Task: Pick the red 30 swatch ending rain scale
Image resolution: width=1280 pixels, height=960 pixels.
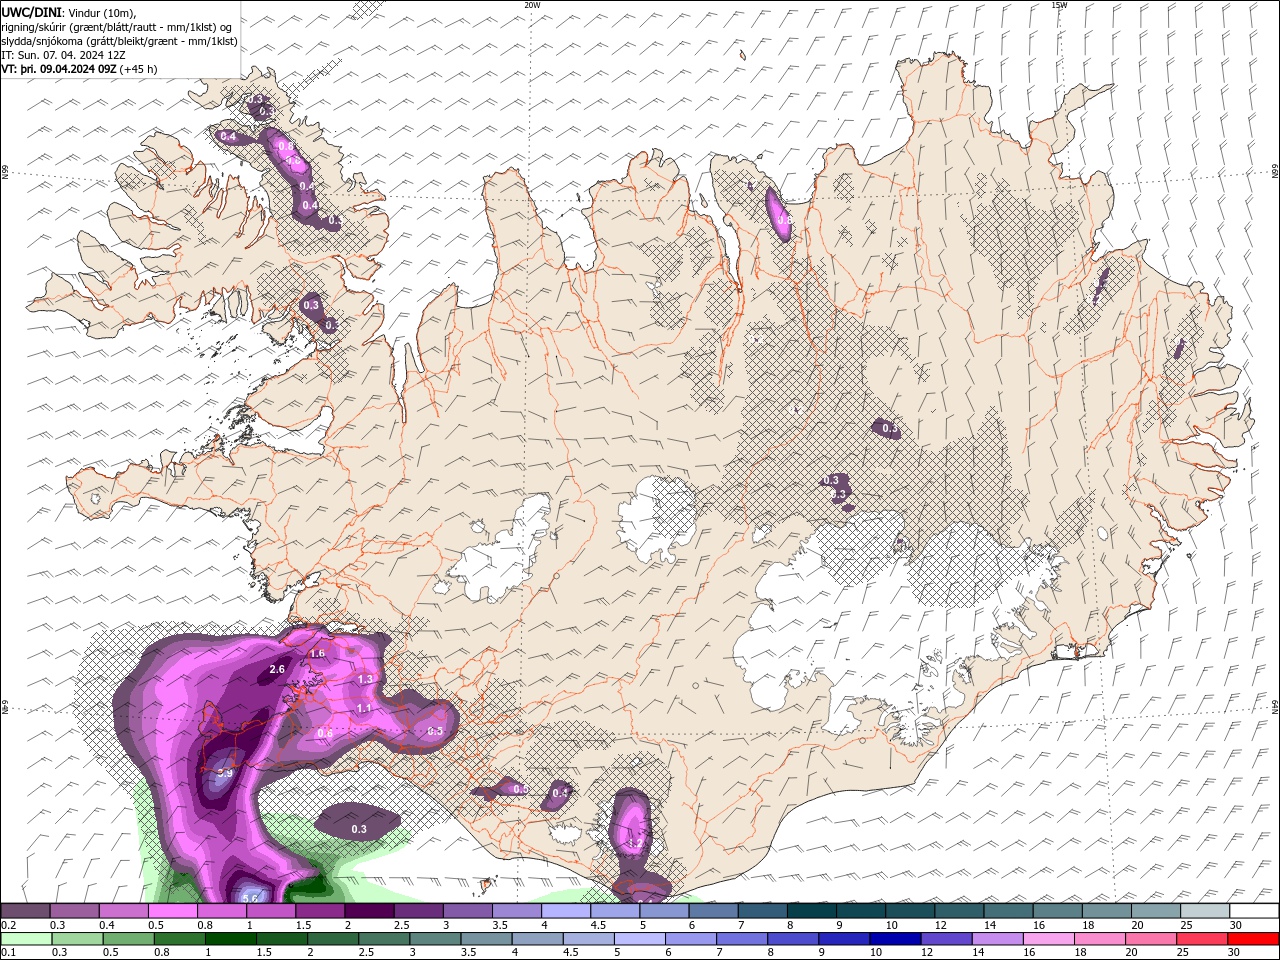Action: point(1253,939)
